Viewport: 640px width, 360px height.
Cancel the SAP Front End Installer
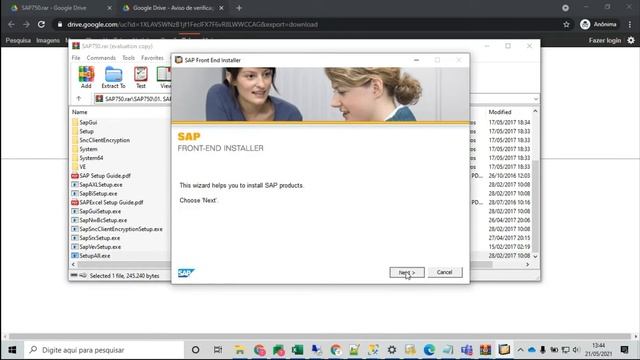444,272
